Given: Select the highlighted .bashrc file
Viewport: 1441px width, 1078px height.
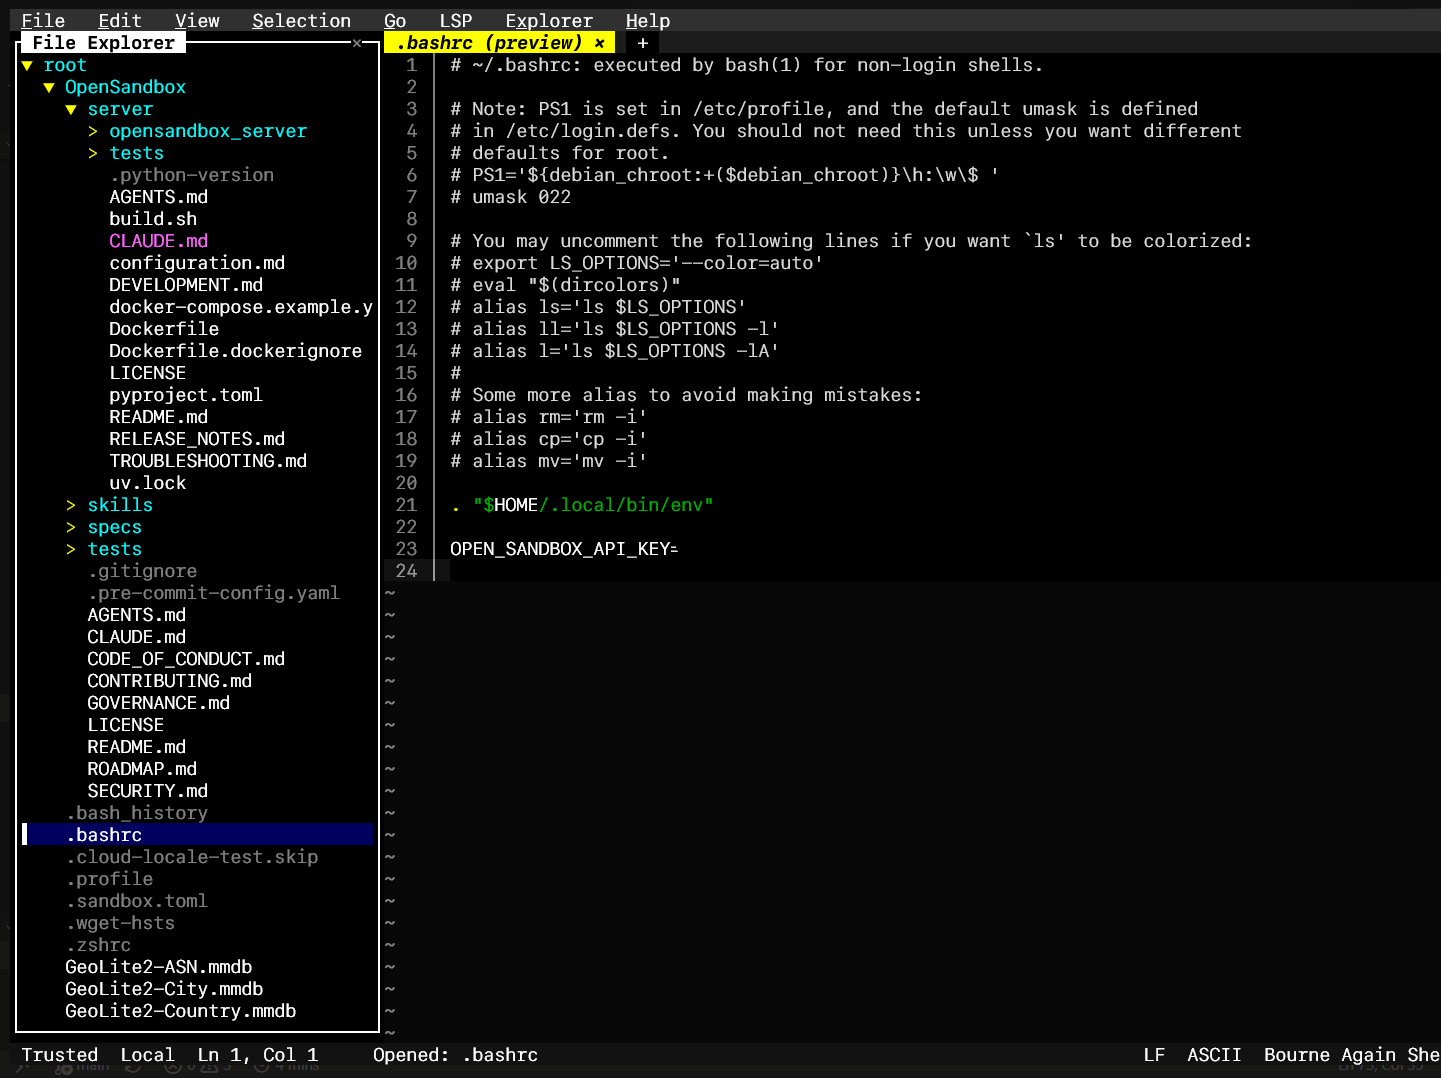Looking at the screenshot, I should [x=198, y=835].
